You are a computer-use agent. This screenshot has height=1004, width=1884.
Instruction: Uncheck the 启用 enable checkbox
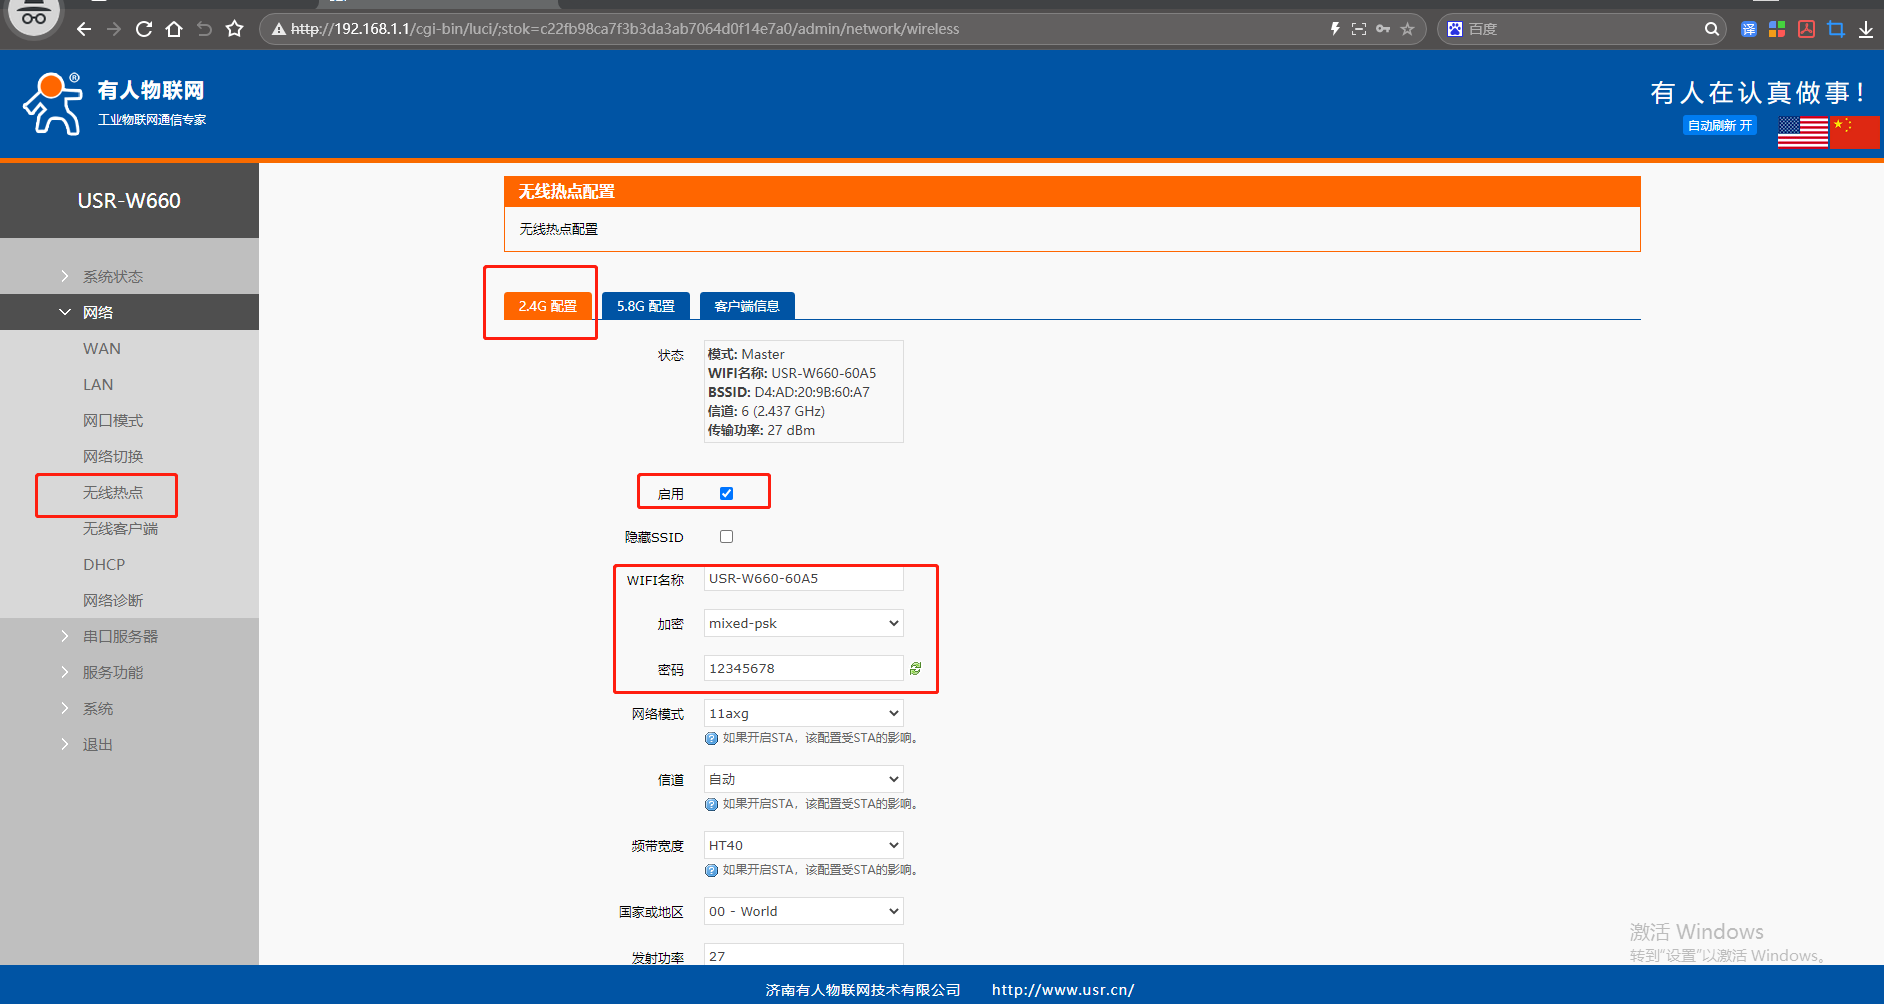coord(727,493)
